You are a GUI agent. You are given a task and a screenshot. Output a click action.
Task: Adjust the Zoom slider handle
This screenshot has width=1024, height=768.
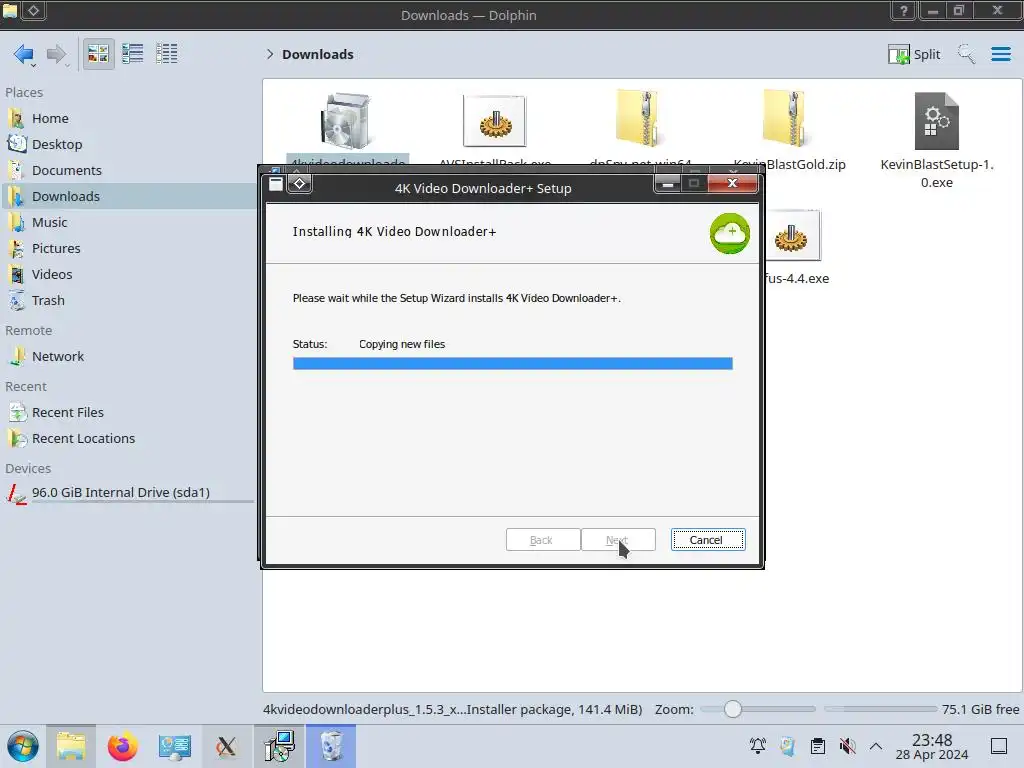click(x=733, y=709)
